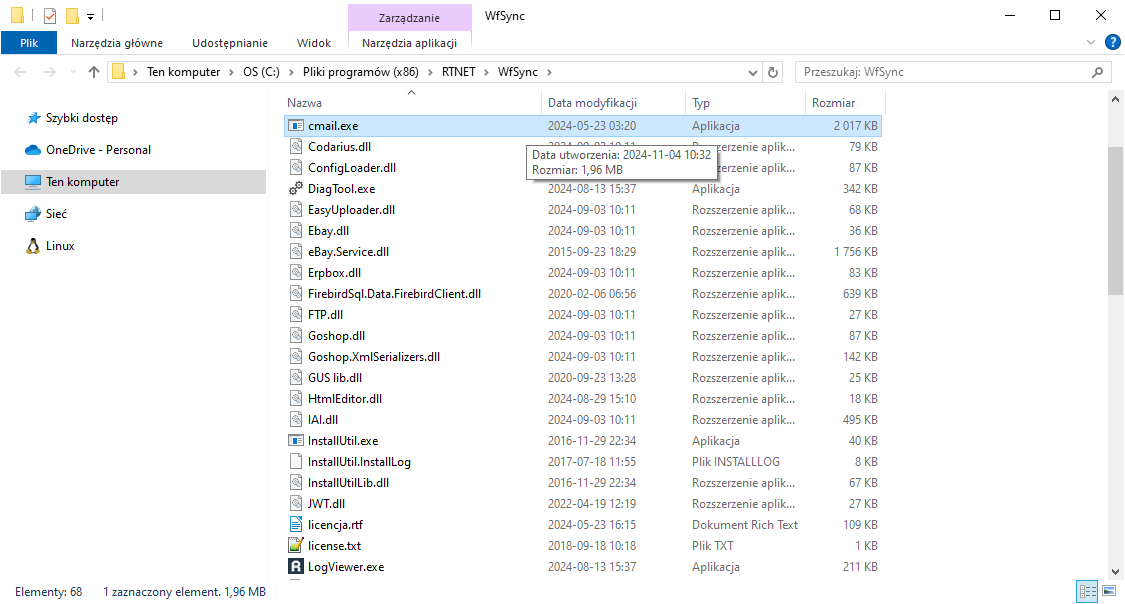
Task: Click the Properties quick access toolbar icon
Action: point(50,15)
